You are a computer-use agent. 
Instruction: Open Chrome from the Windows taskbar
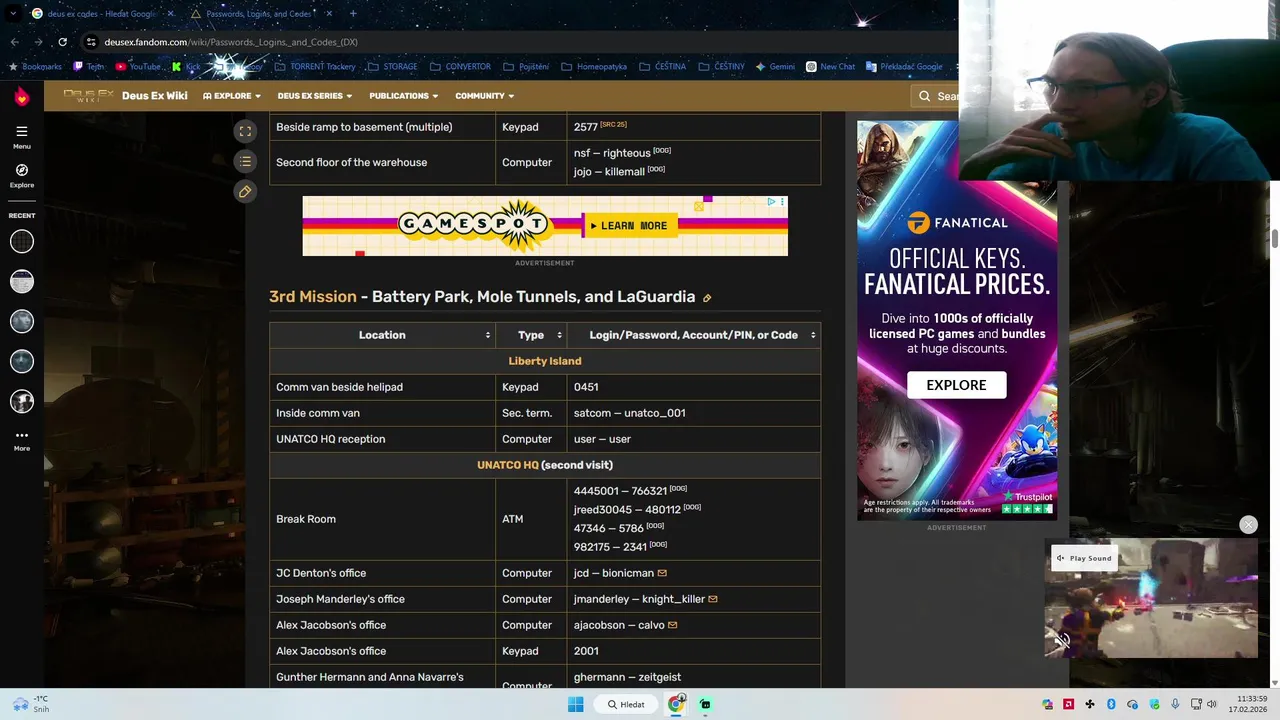point(677,704)
